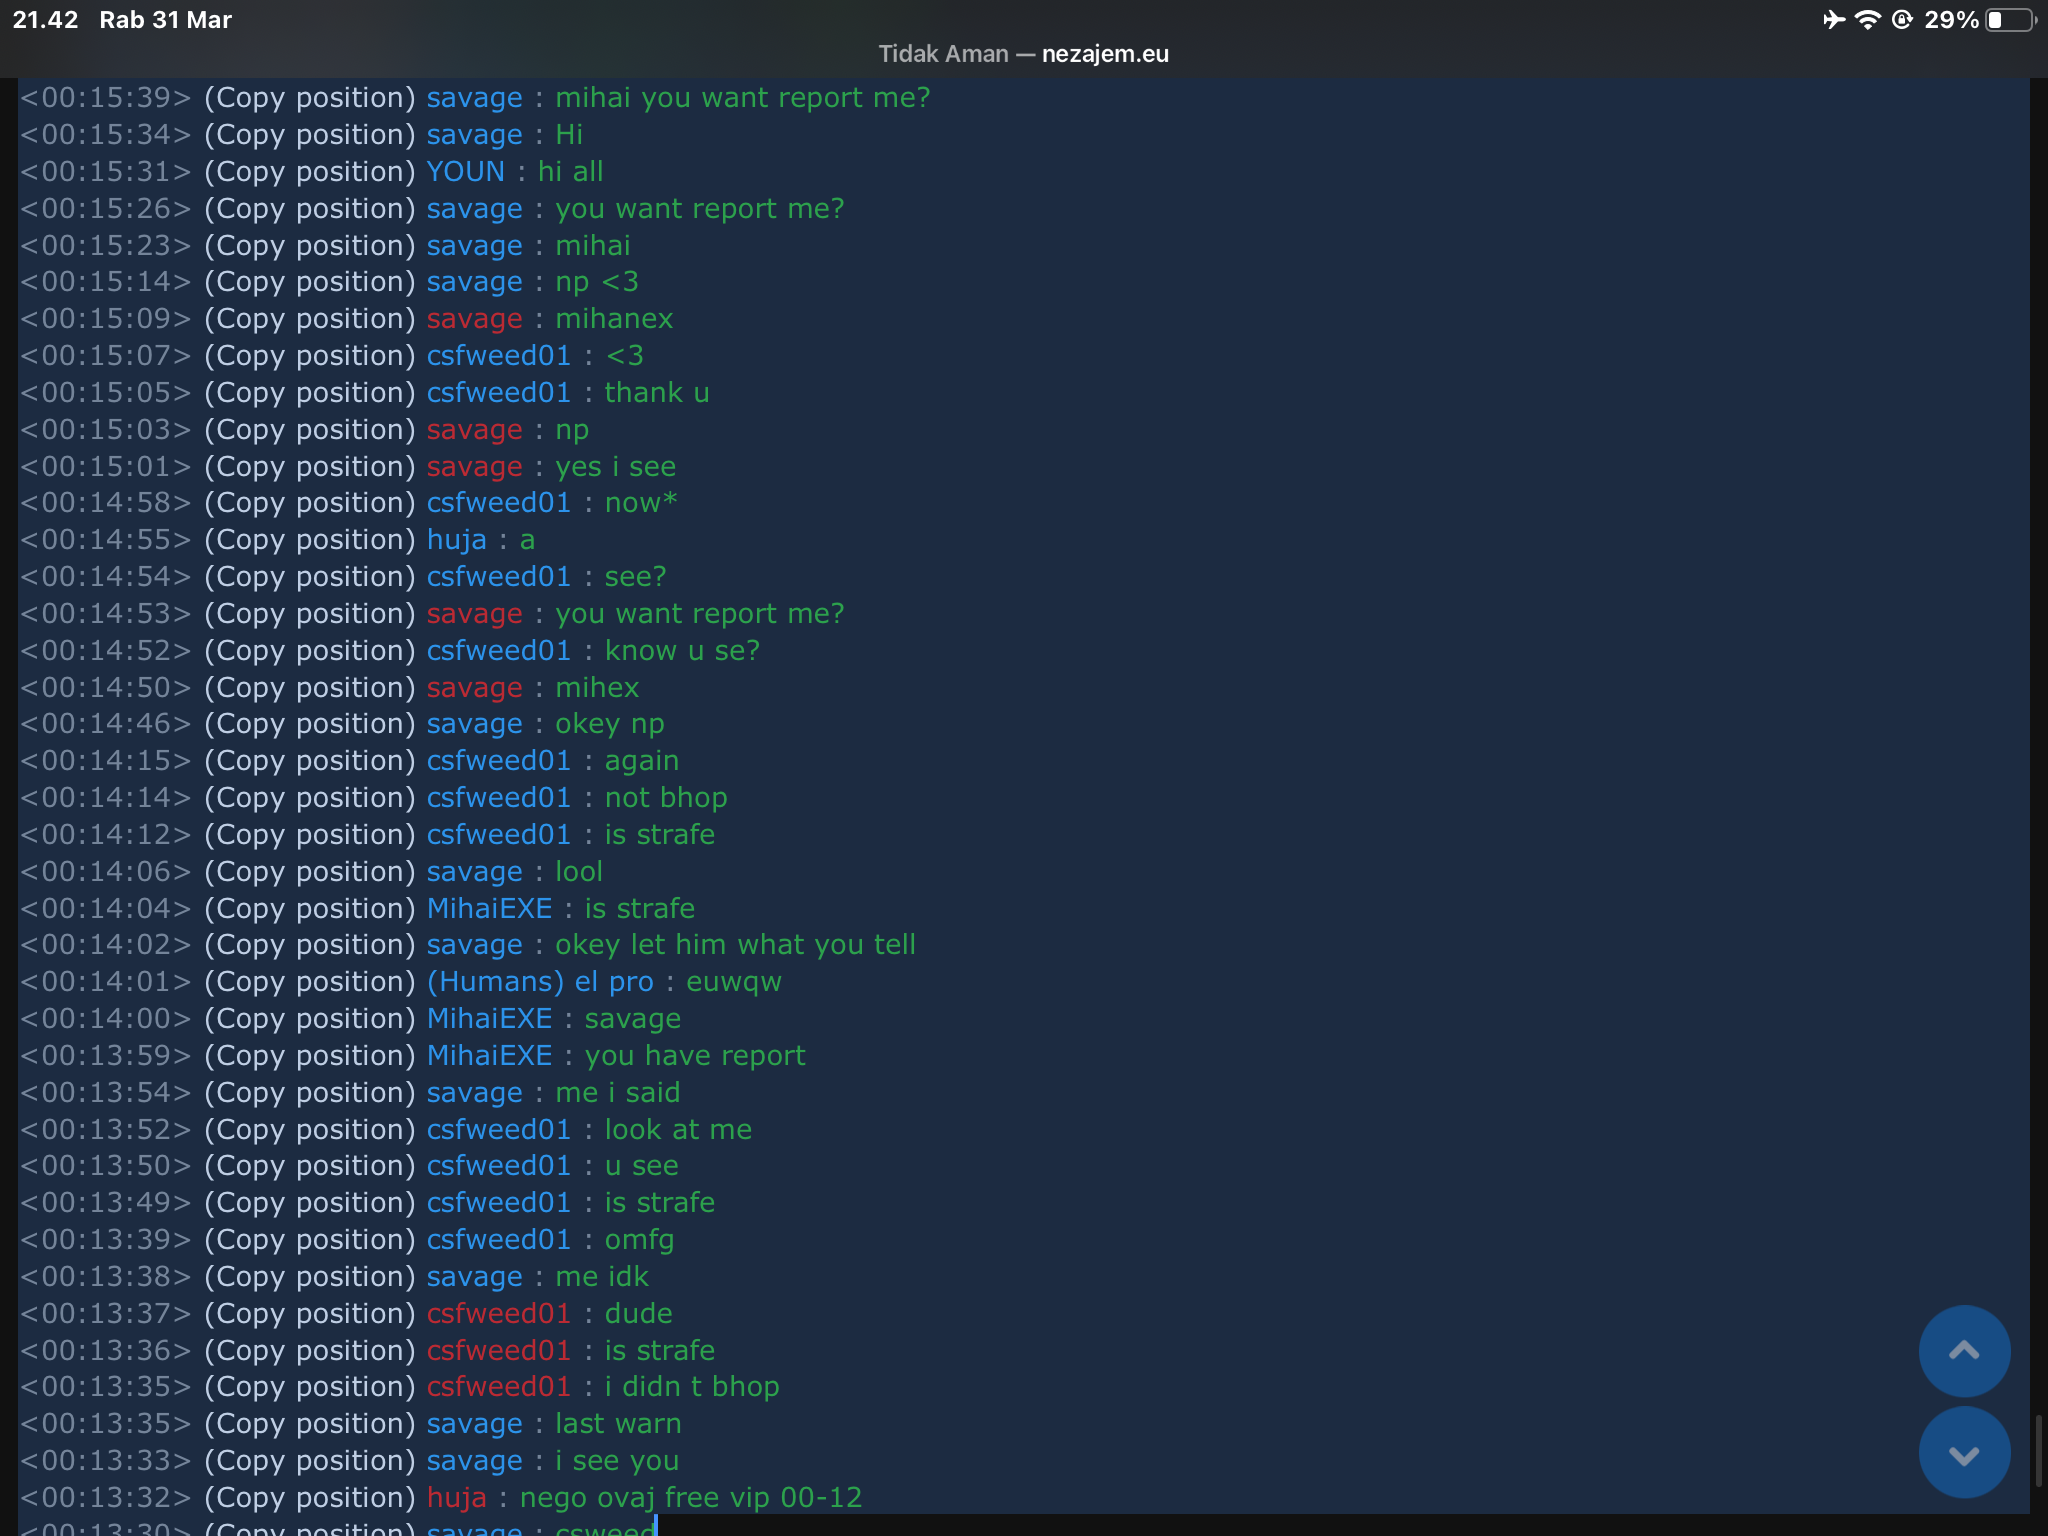Viewport: 2048px width, 1536px height.
Task: Click Copy position at 00:14:55 huja
Action: click(x=310, y=540)
